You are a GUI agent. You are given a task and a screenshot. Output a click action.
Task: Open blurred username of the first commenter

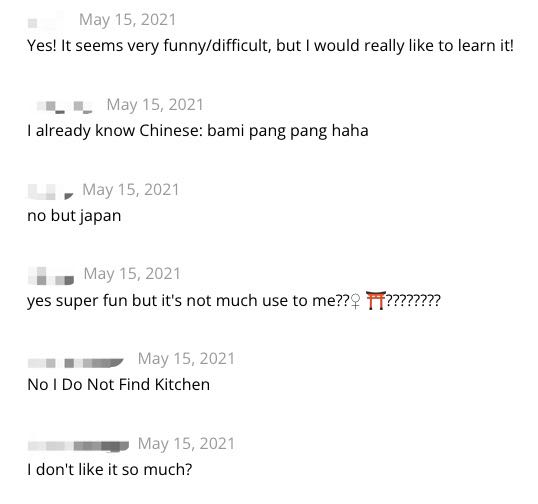click(46, 21)
